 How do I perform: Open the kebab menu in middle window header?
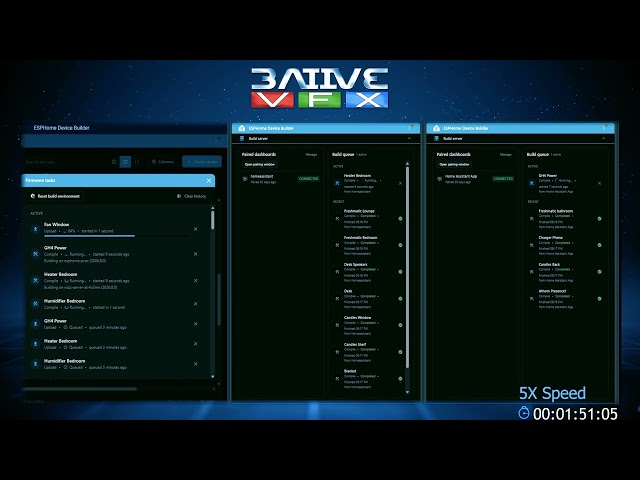[x=410, y=128]
